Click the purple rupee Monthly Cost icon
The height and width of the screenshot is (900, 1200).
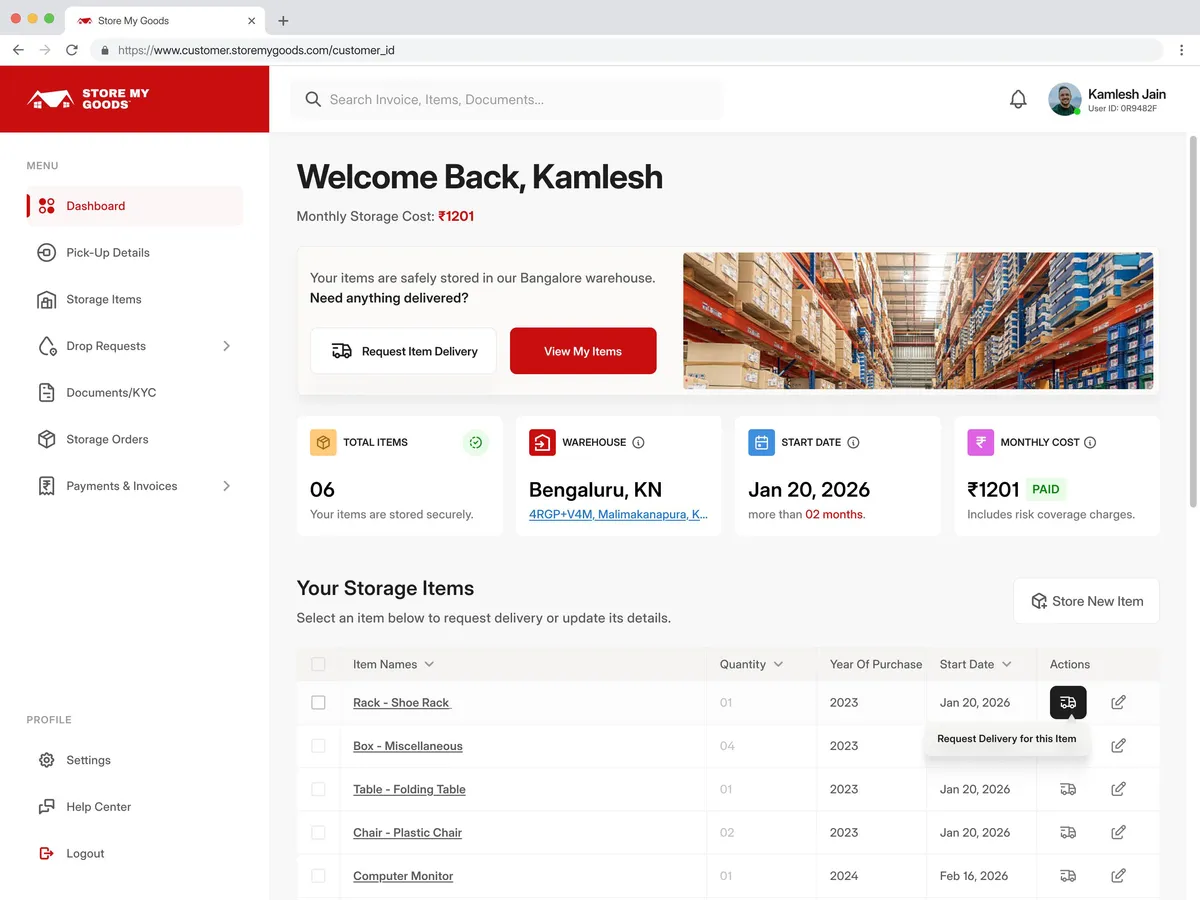[981, 442]
